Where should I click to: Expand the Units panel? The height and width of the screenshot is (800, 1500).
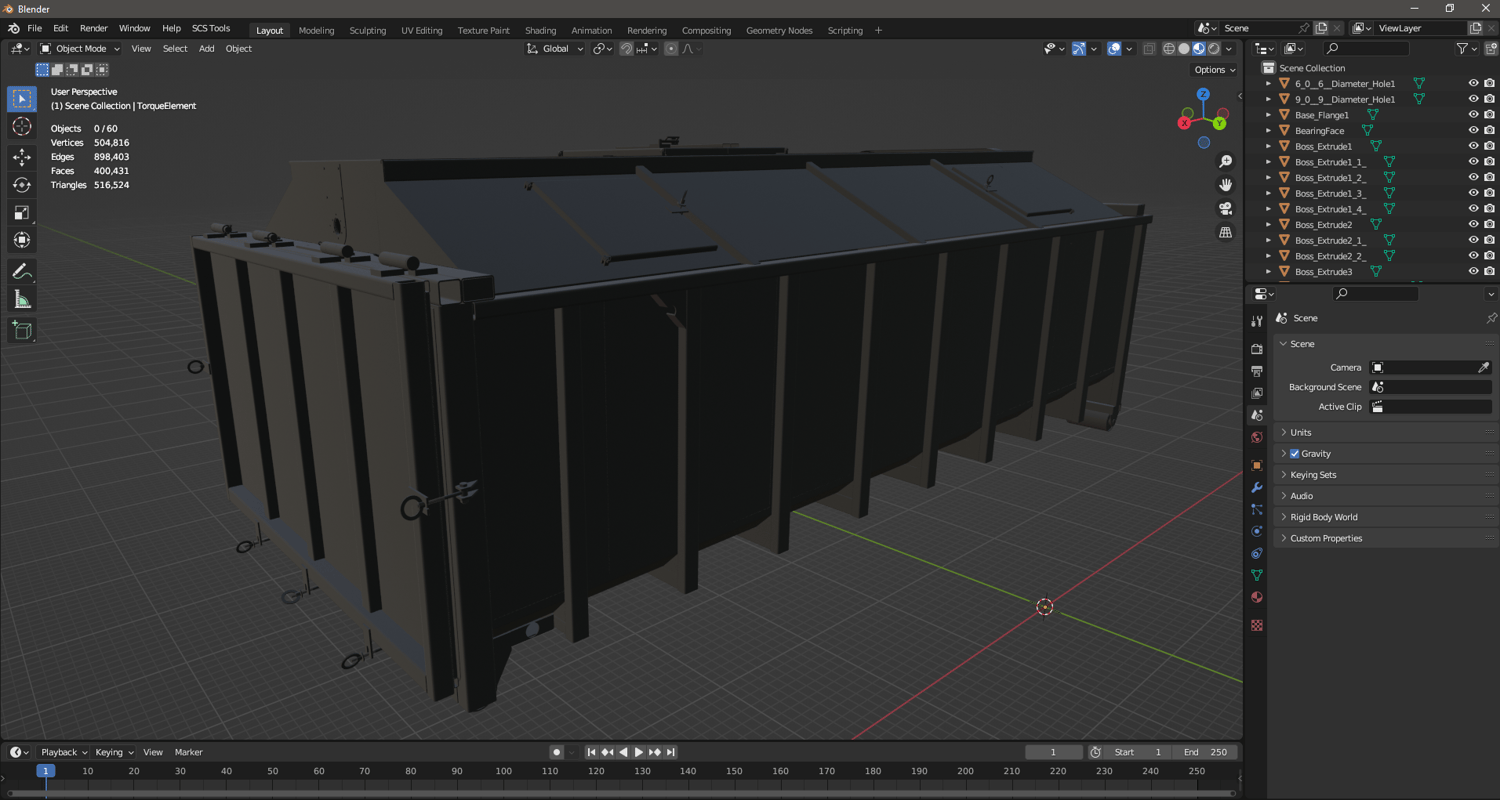pos(1300,433)
